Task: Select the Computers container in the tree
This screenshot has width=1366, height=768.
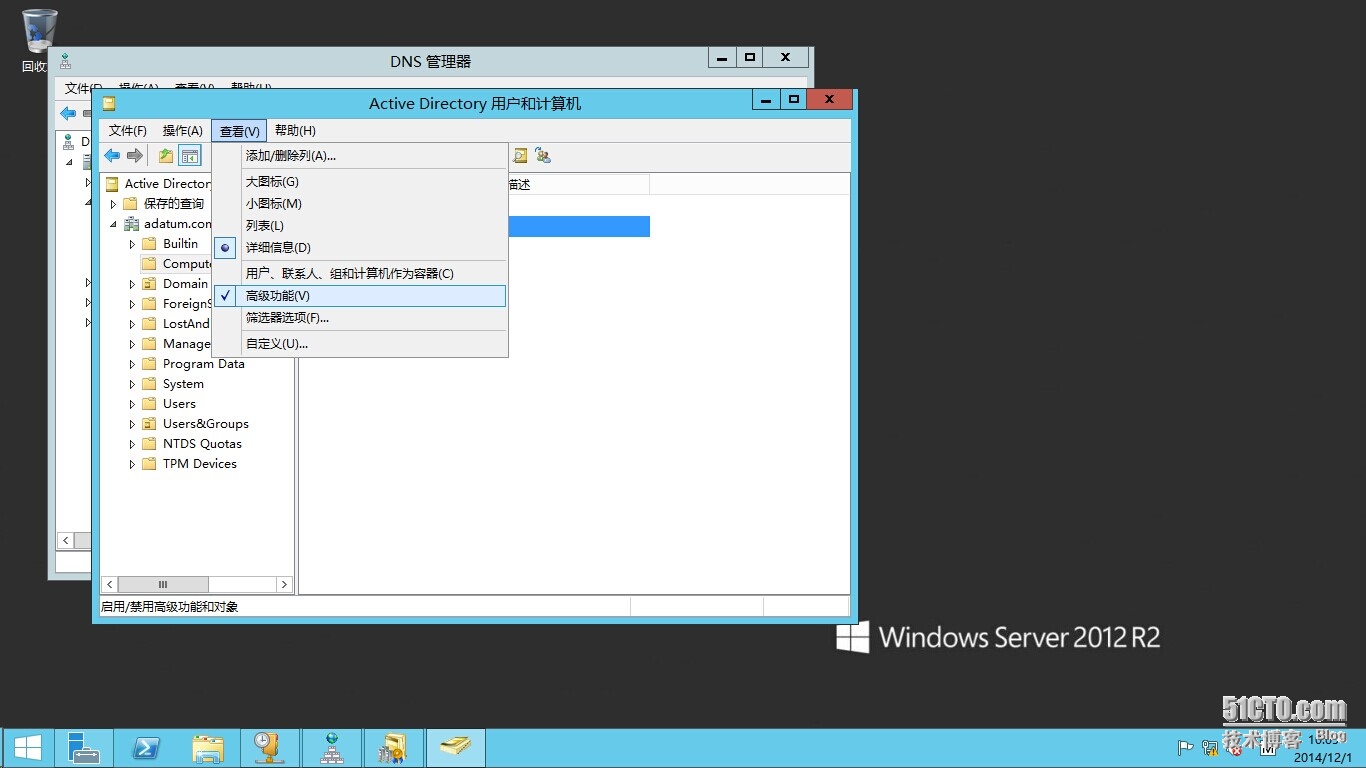Action: [x=176, y=264]
